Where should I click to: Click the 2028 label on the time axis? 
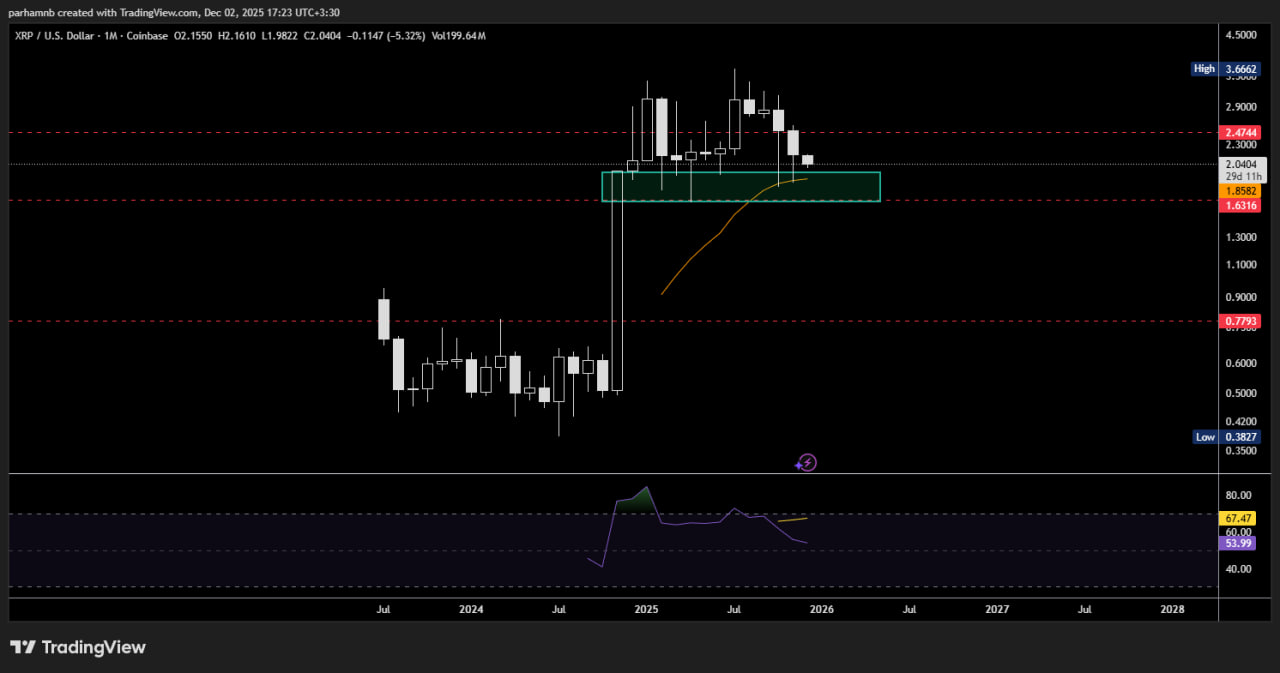pos(1172,609)
